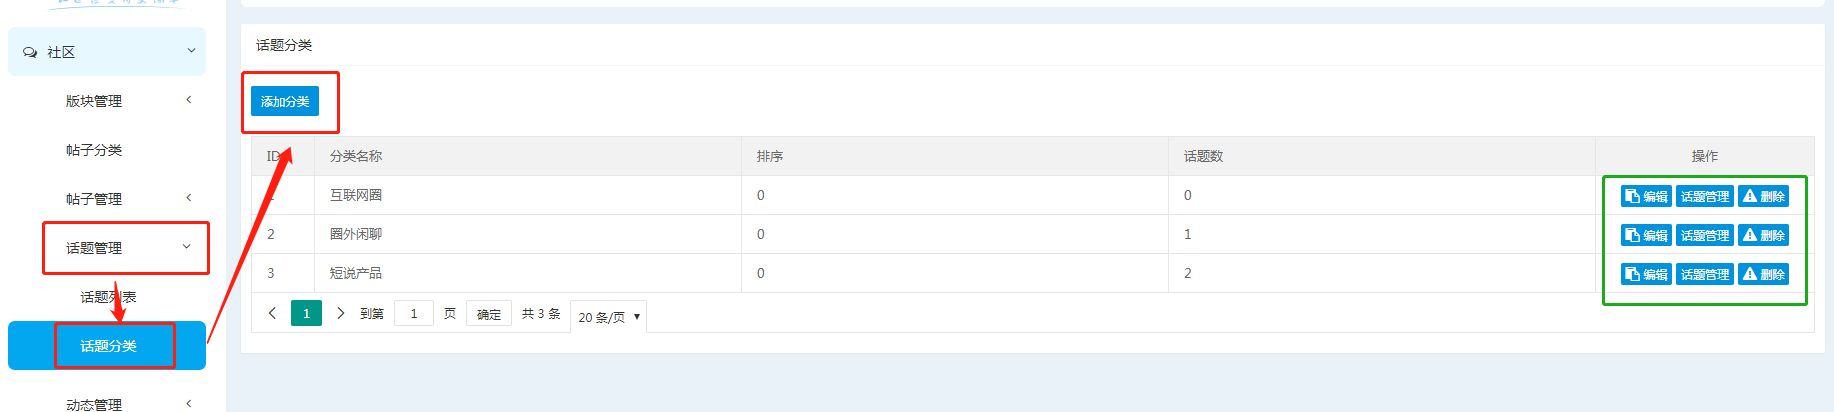Click delete warning icon for 短说产品 row

[1750, 274]
